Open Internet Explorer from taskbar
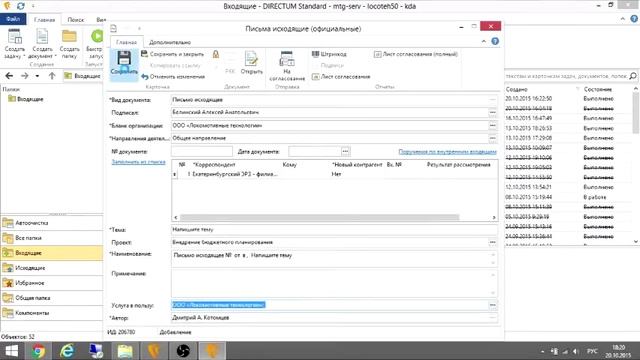Image resolution: width=640 pixels, height=360 pixels. tap(67, 351)
